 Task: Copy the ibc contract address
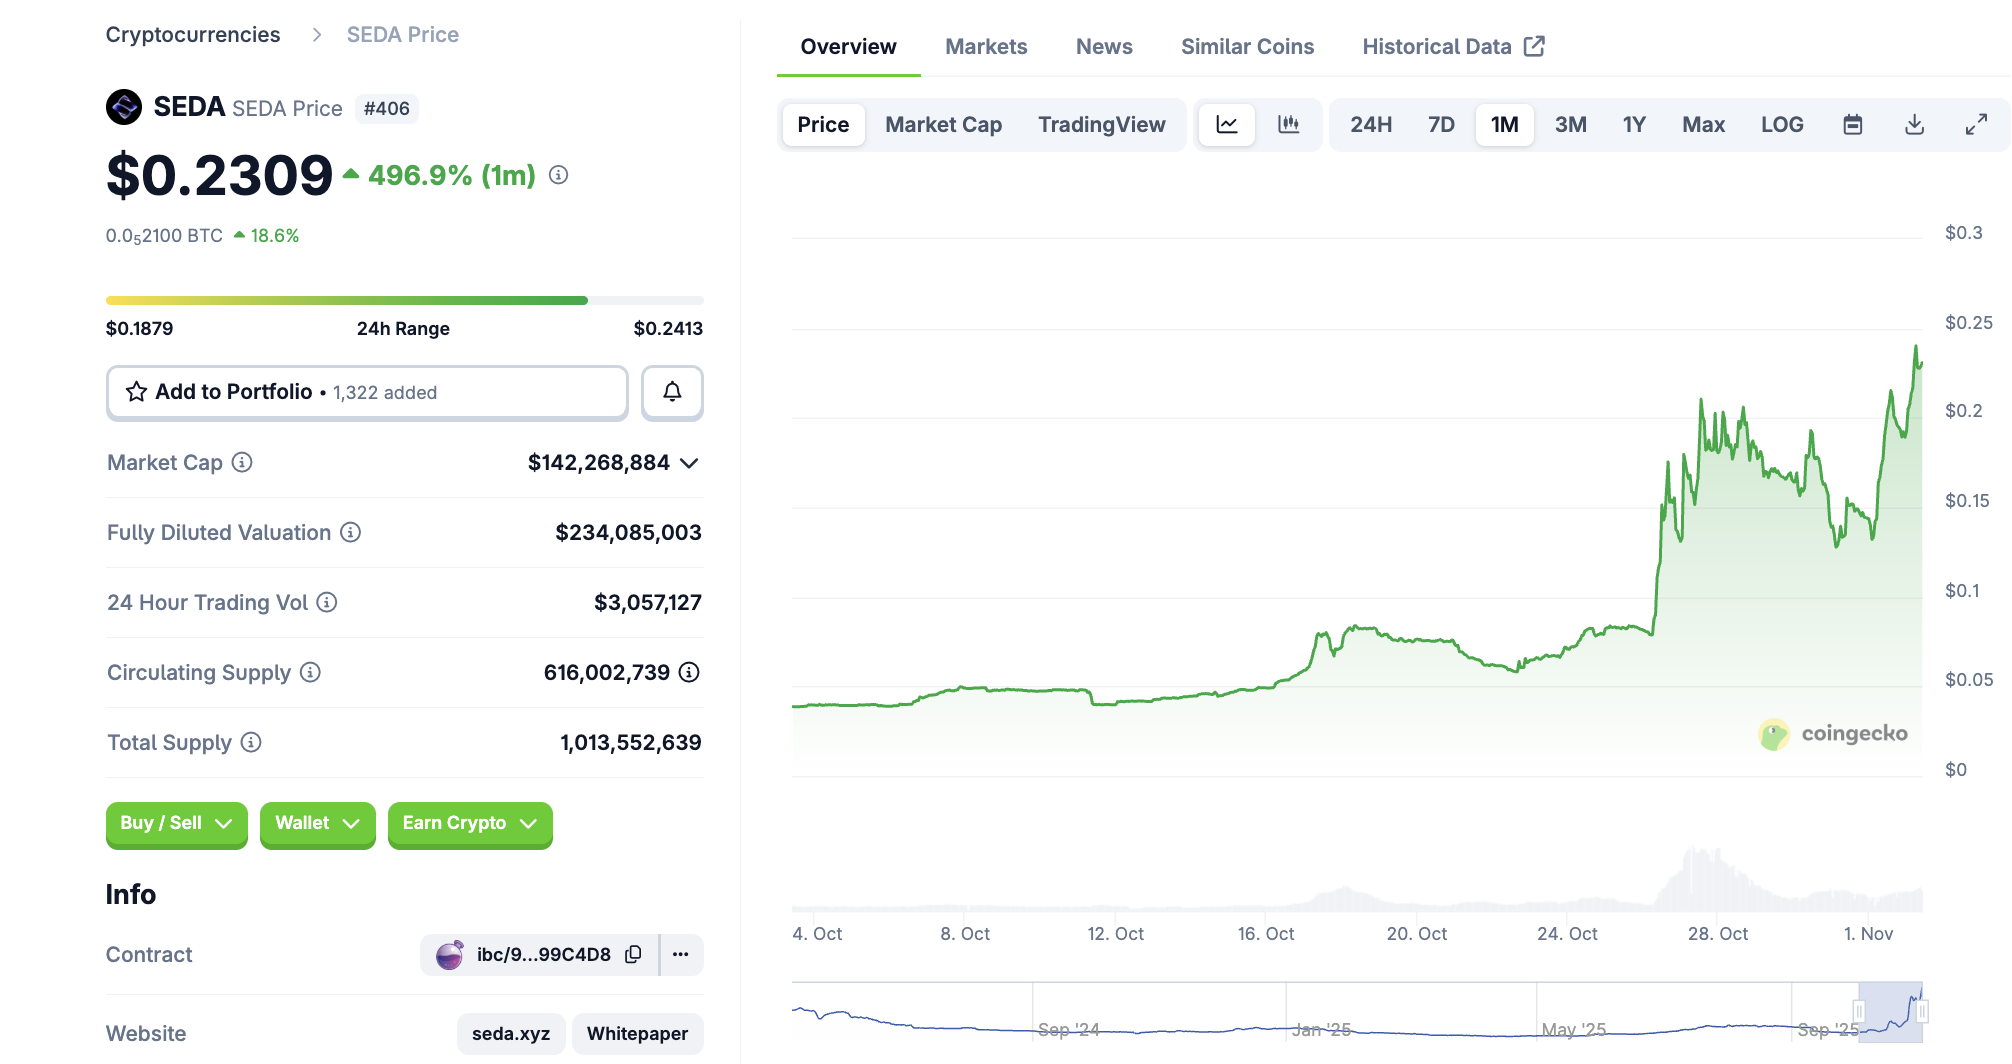pos(633,955)
